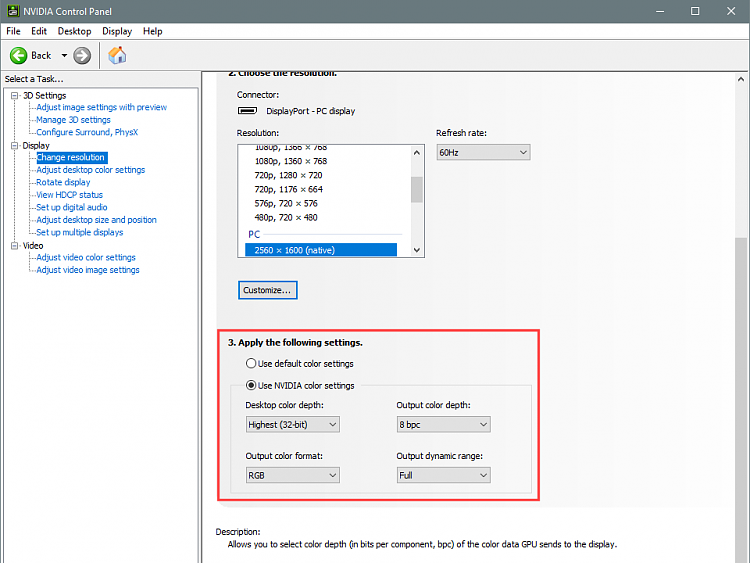Go to the Home page icon
This screenshot has height=563, width=750.
point(117,55)
